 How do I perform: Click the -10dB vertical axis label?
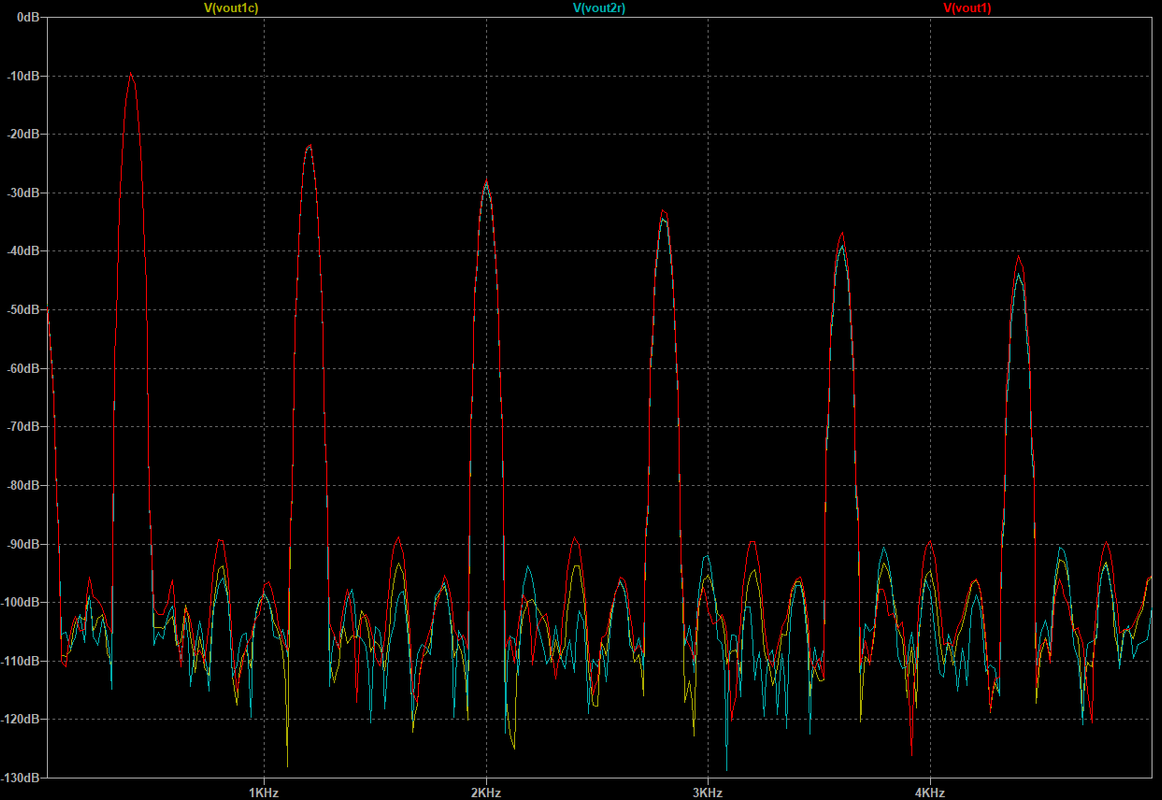24,76
